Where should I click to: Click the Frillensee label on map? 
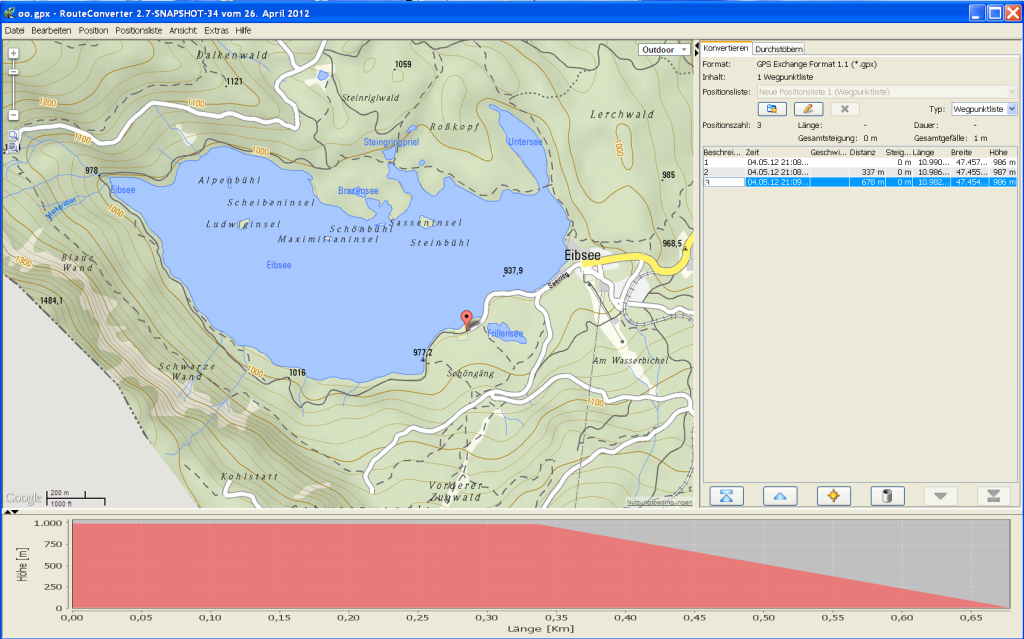tap(505, 333)
